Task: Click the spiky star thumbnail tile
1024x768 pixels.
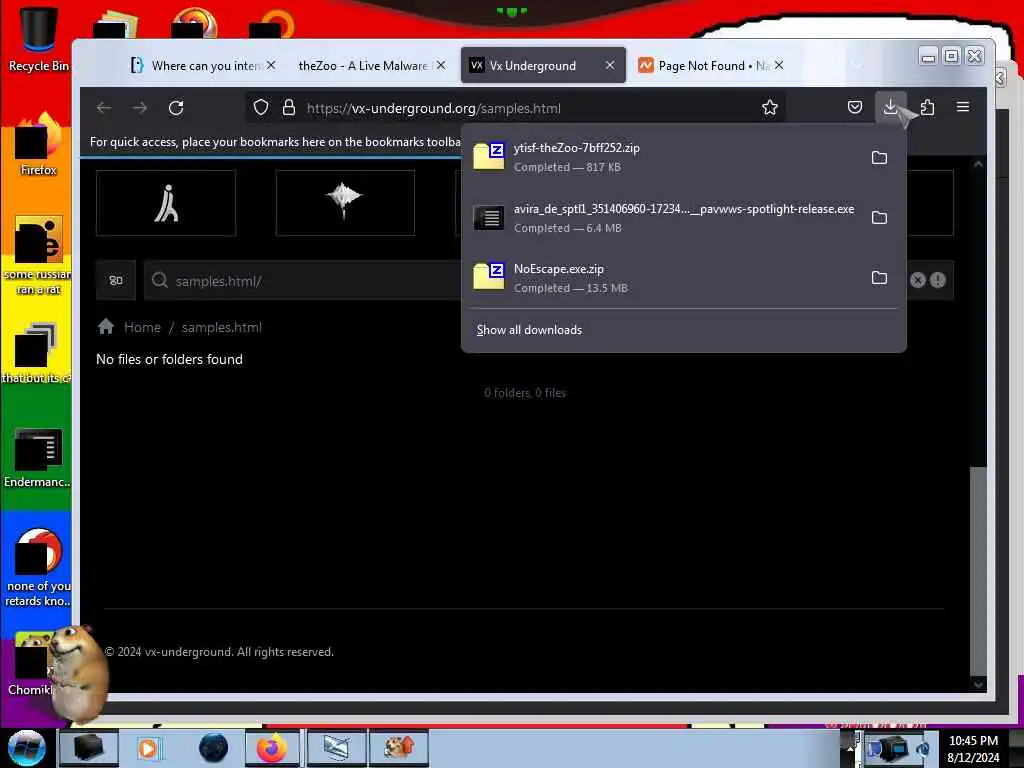Action: [345, 202]
